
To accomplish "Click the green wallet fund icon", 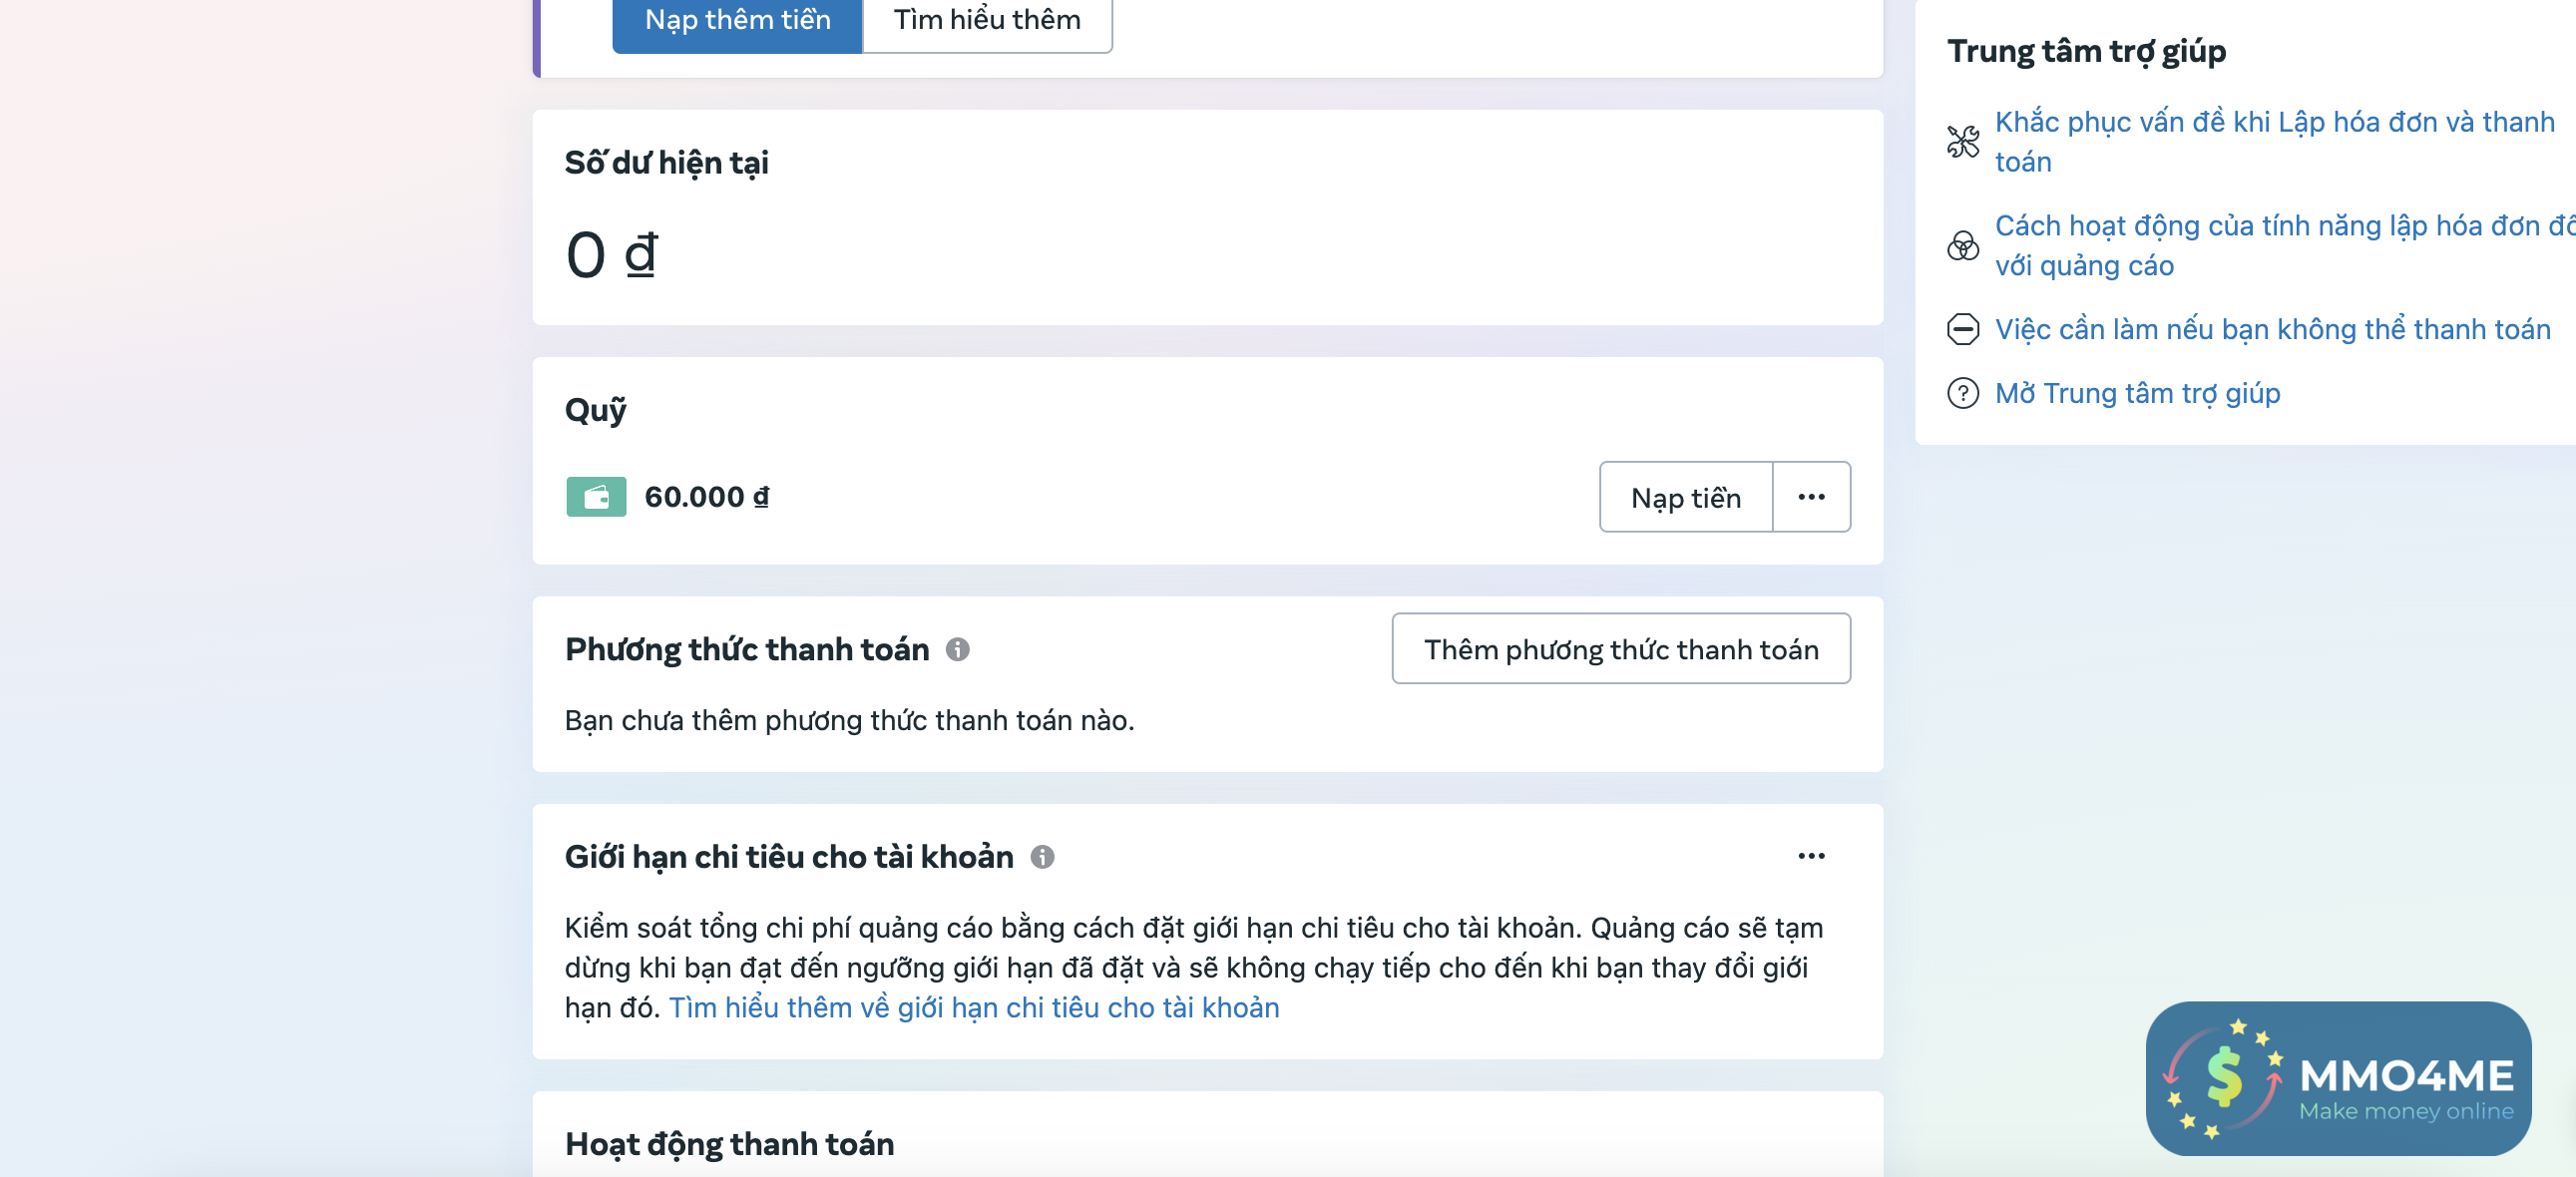I will [596, 497].
